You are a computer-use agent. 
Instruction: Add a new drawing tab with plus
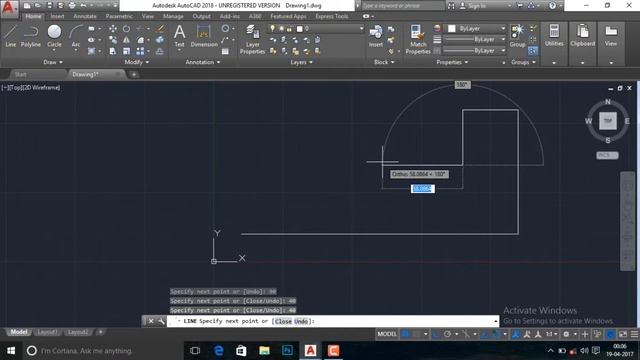[134, 74]
